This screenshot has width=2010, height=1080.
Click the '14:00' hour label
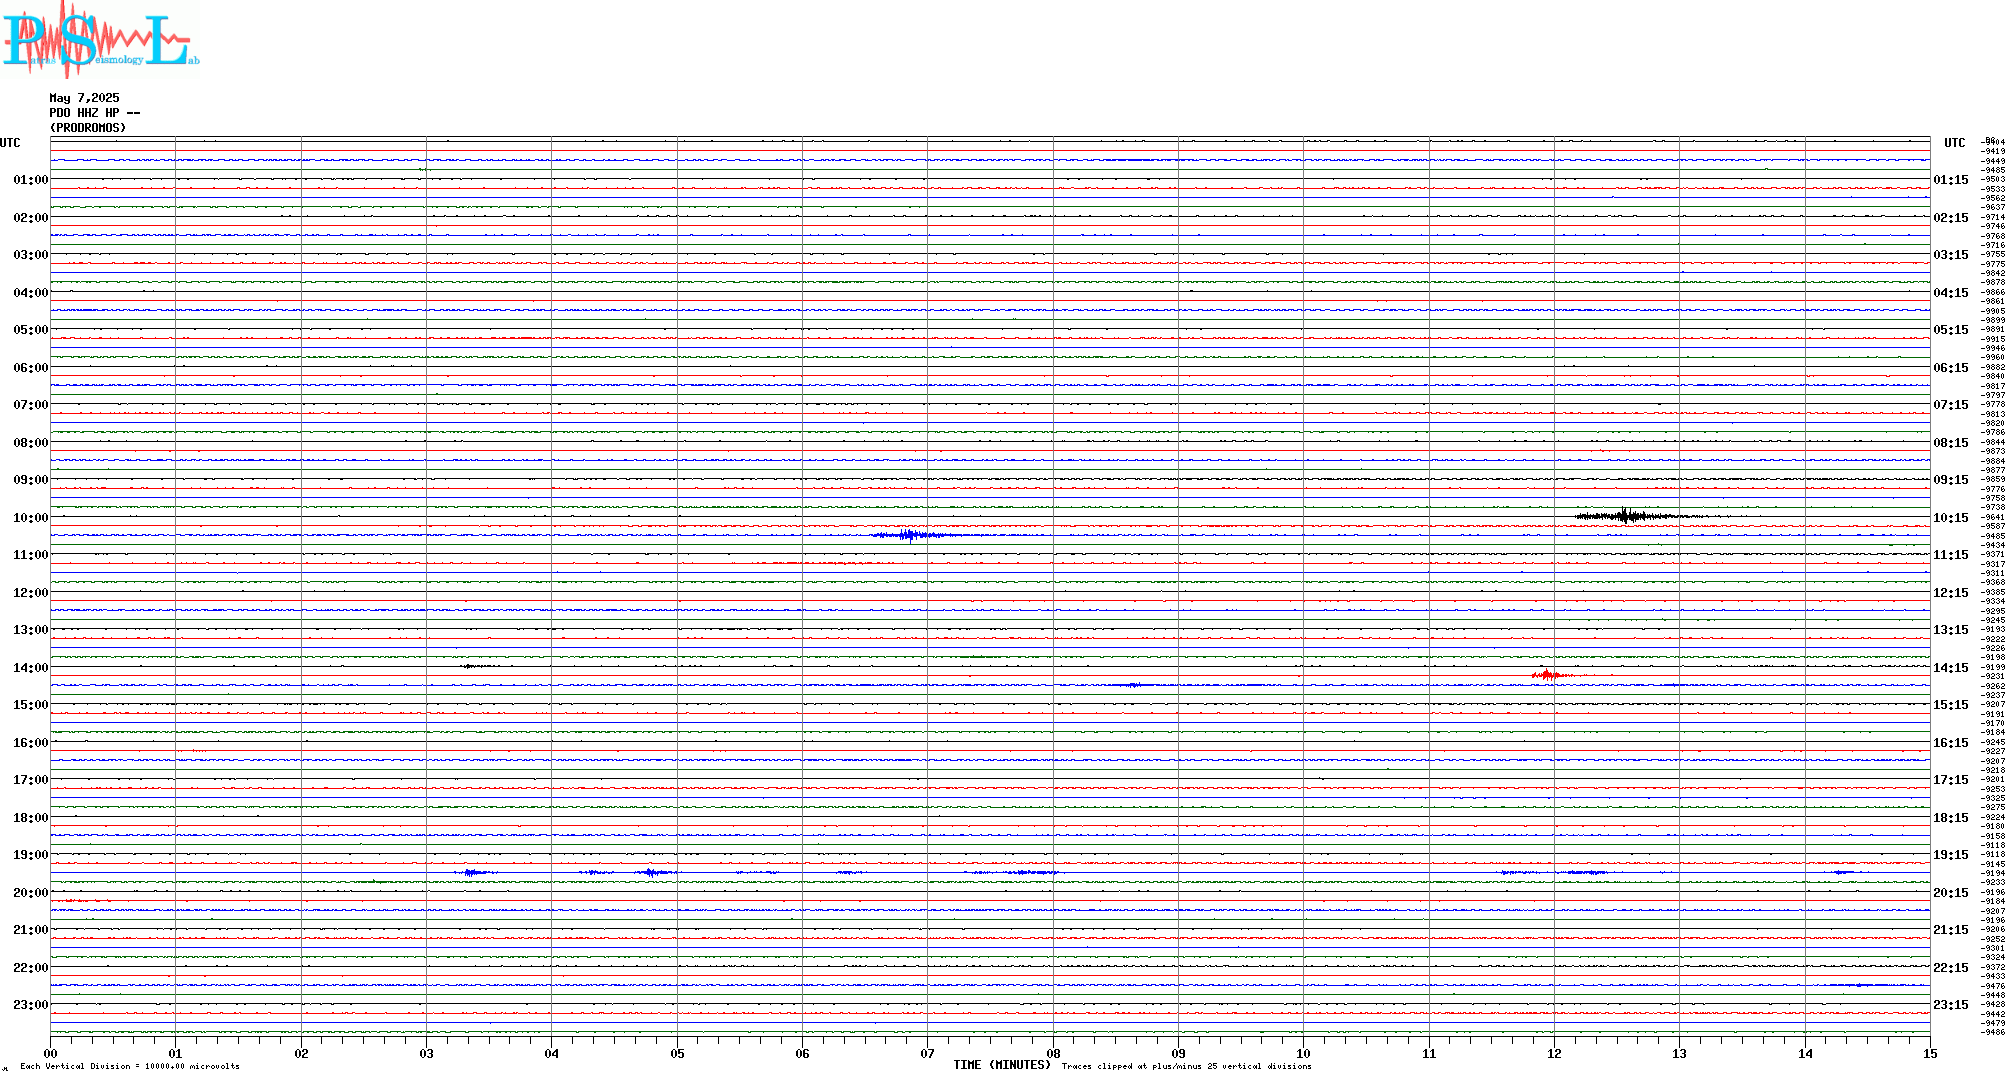30,668
